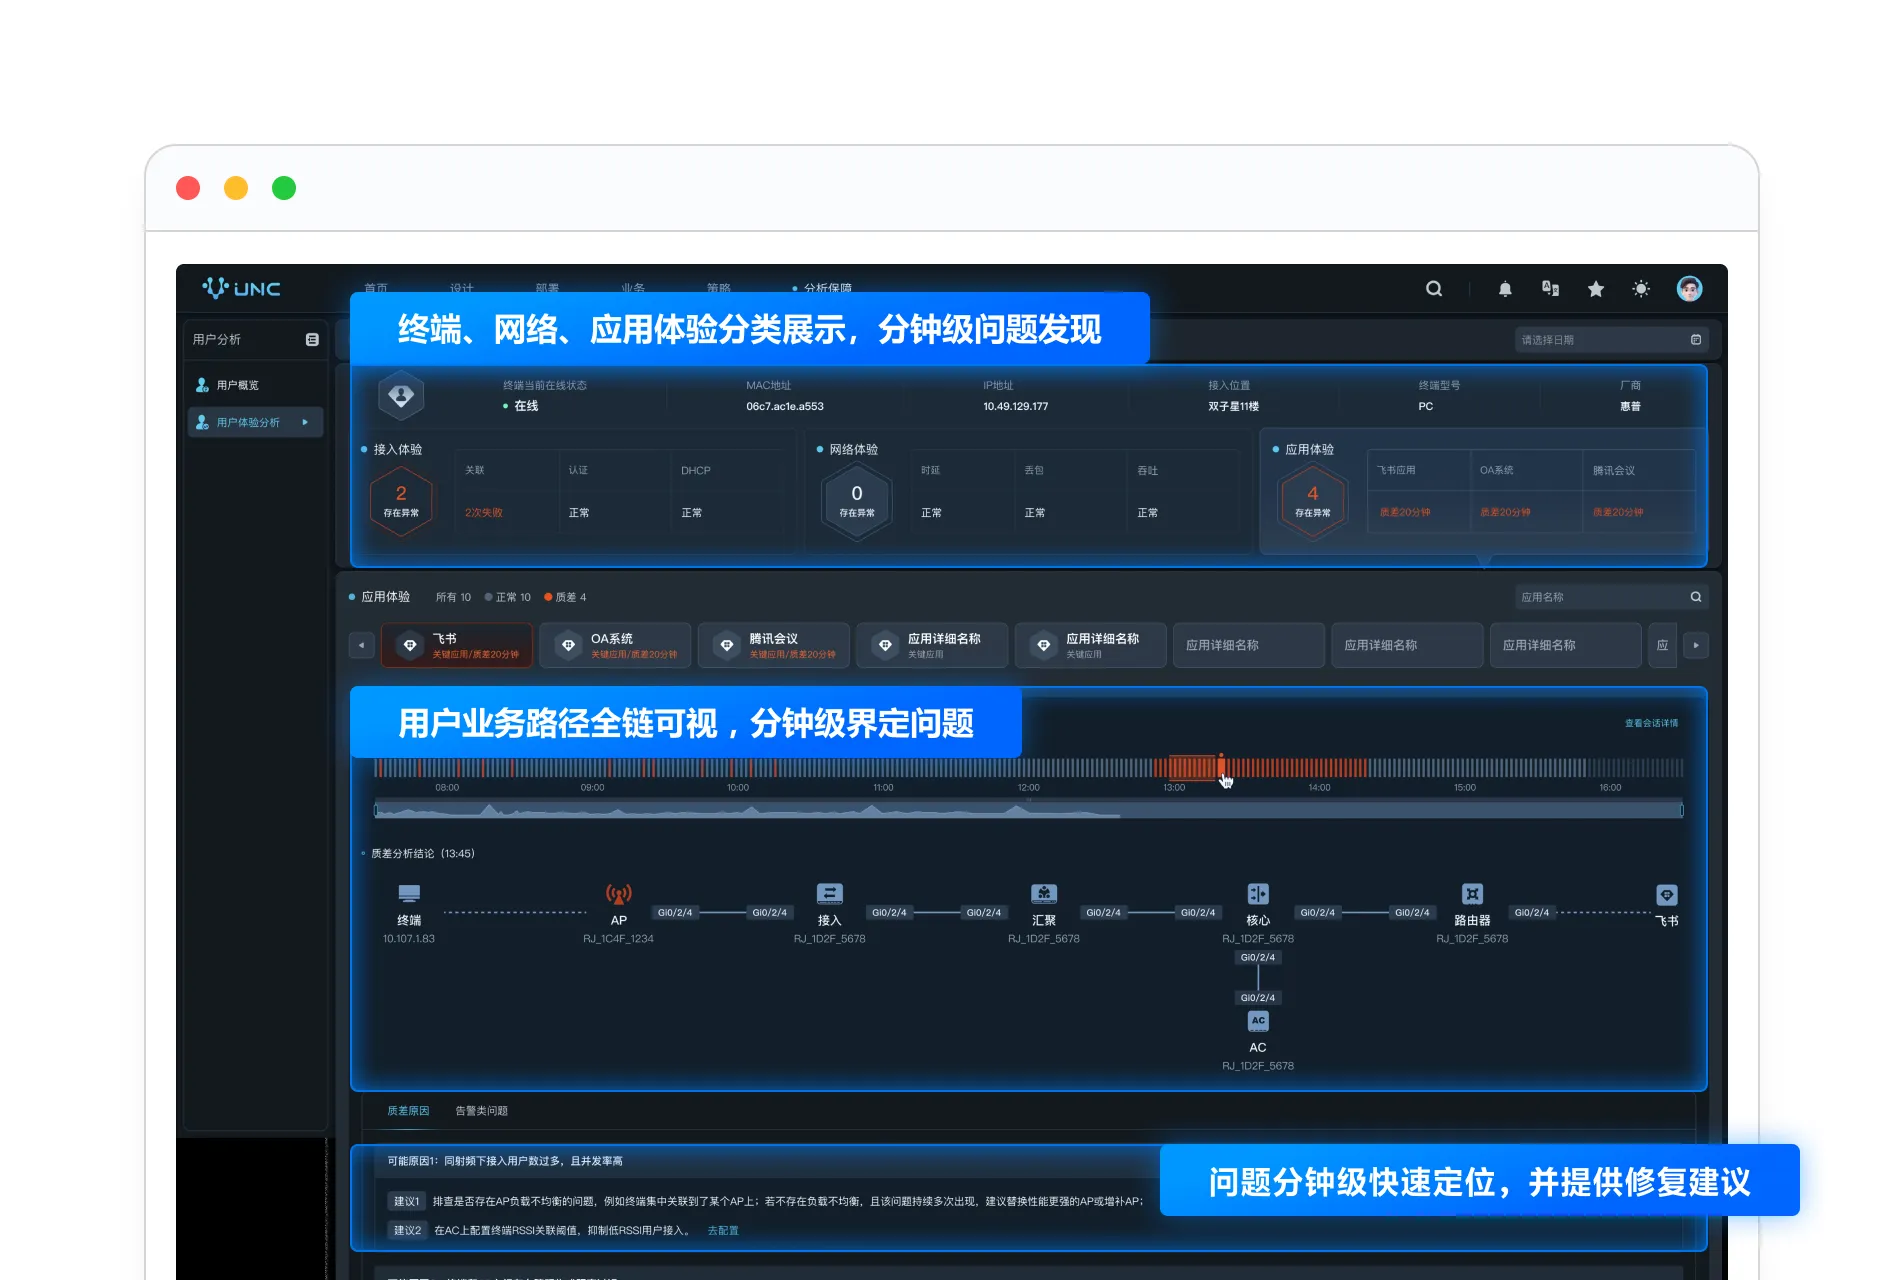Switch to the 告警类问题 tab
Image resolution: width=1896 pixels, height=1280 pixels.
tap(481, 1111)
